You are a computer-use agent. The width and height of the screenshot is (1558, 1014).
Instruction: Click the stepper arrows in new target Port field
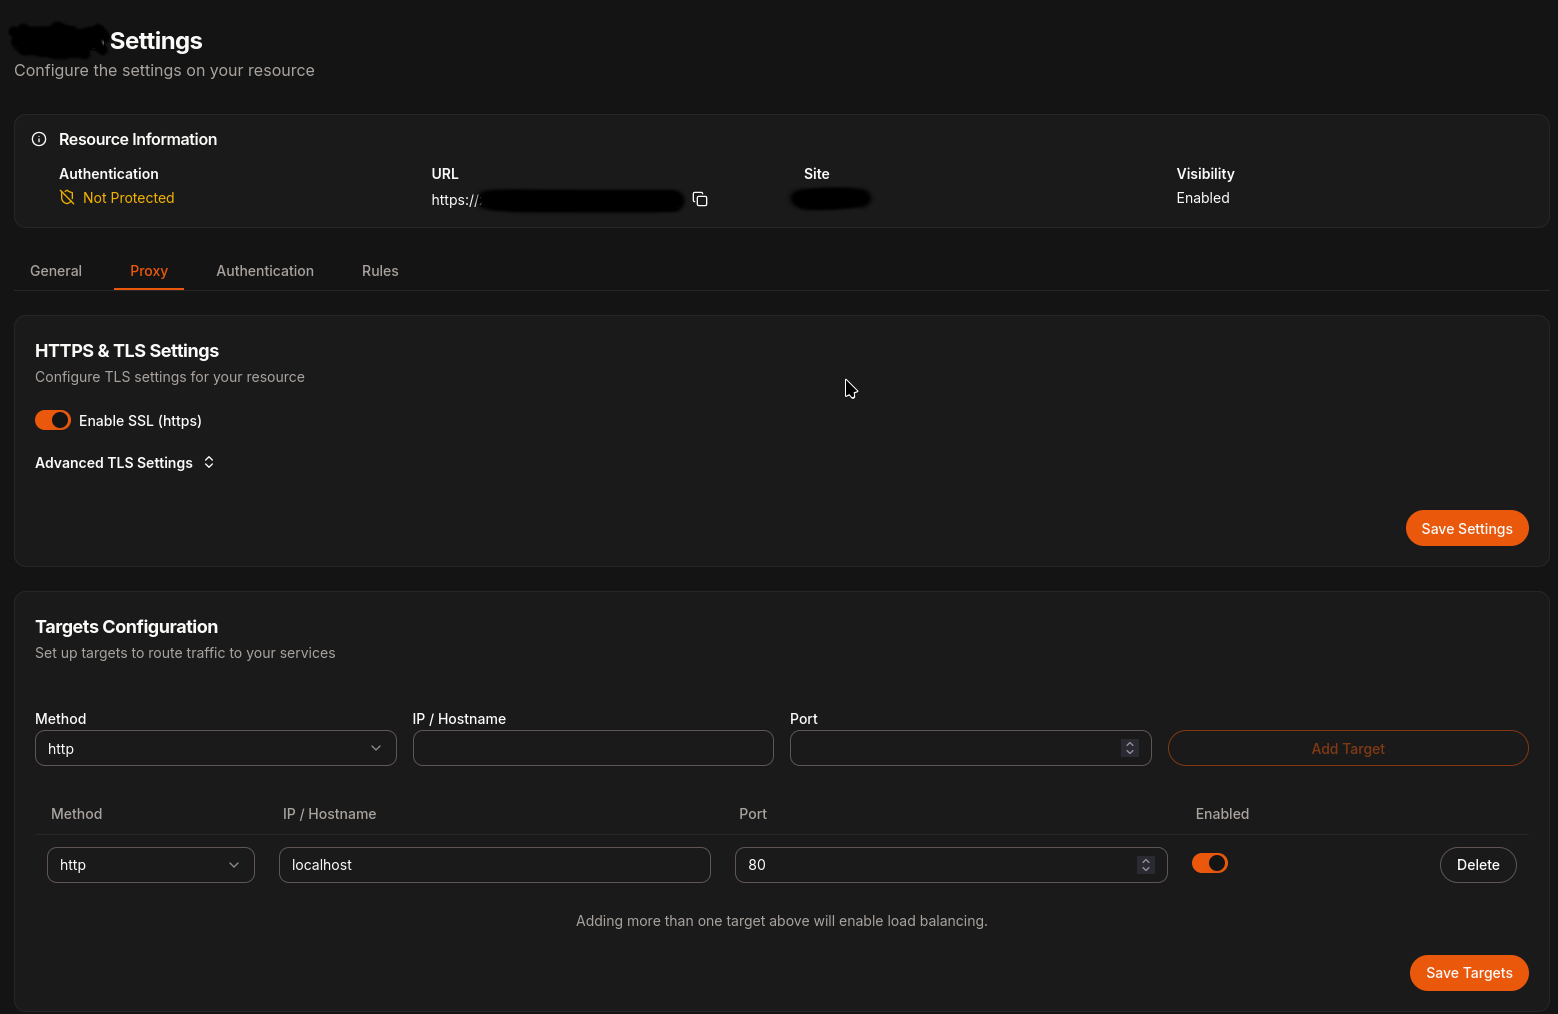[x=1129, y=748]
